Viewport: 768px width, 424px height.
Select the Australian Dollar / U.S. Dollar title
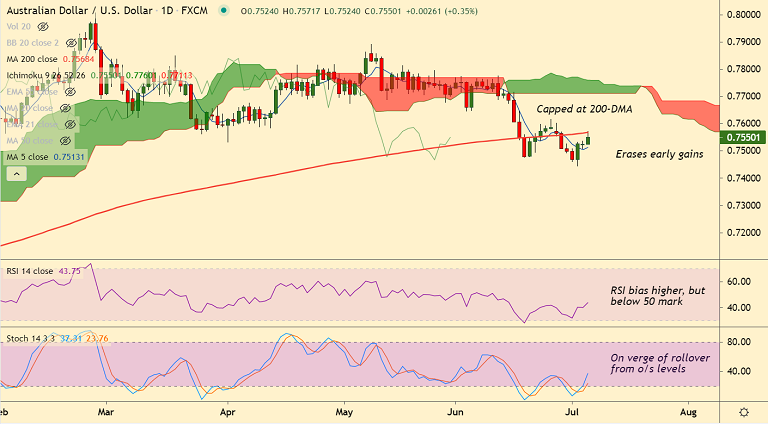click(79, 10)
